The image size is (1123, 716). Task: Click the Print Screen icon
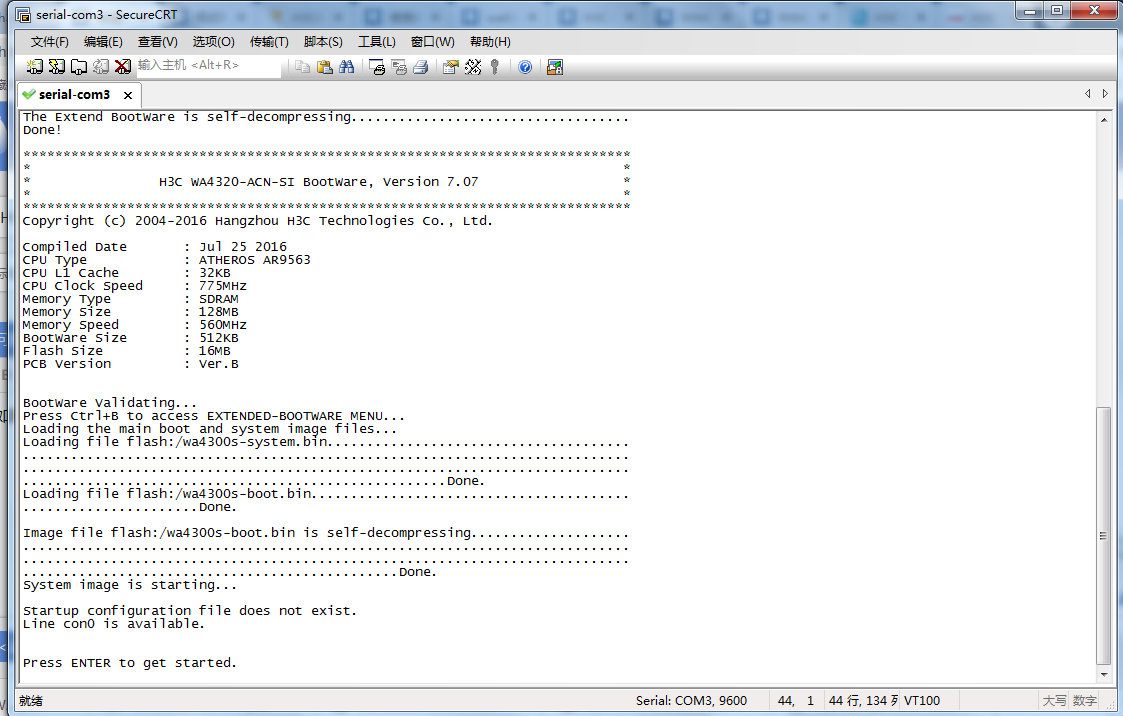(x=377, y=67)
